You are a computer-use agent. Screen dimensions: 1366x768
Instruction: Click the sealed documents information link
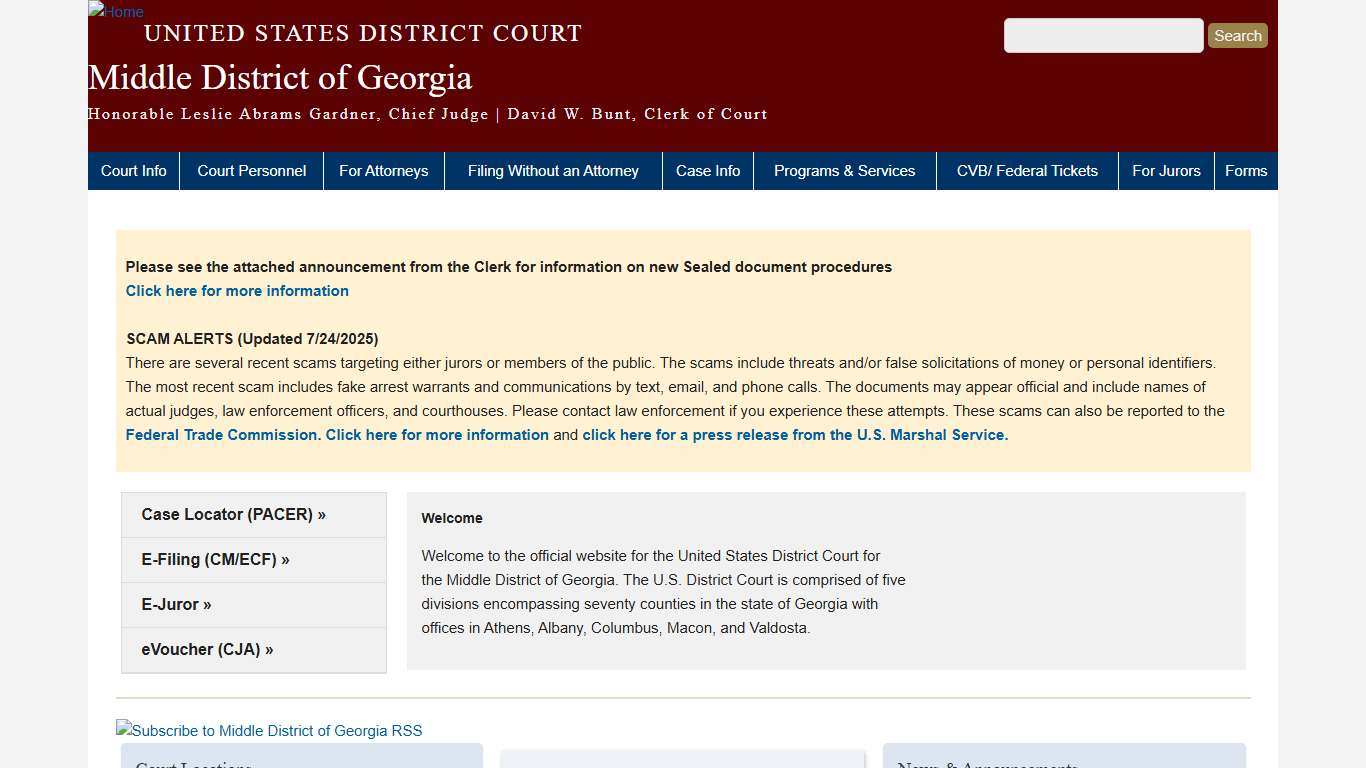click(x=237, y=291)
